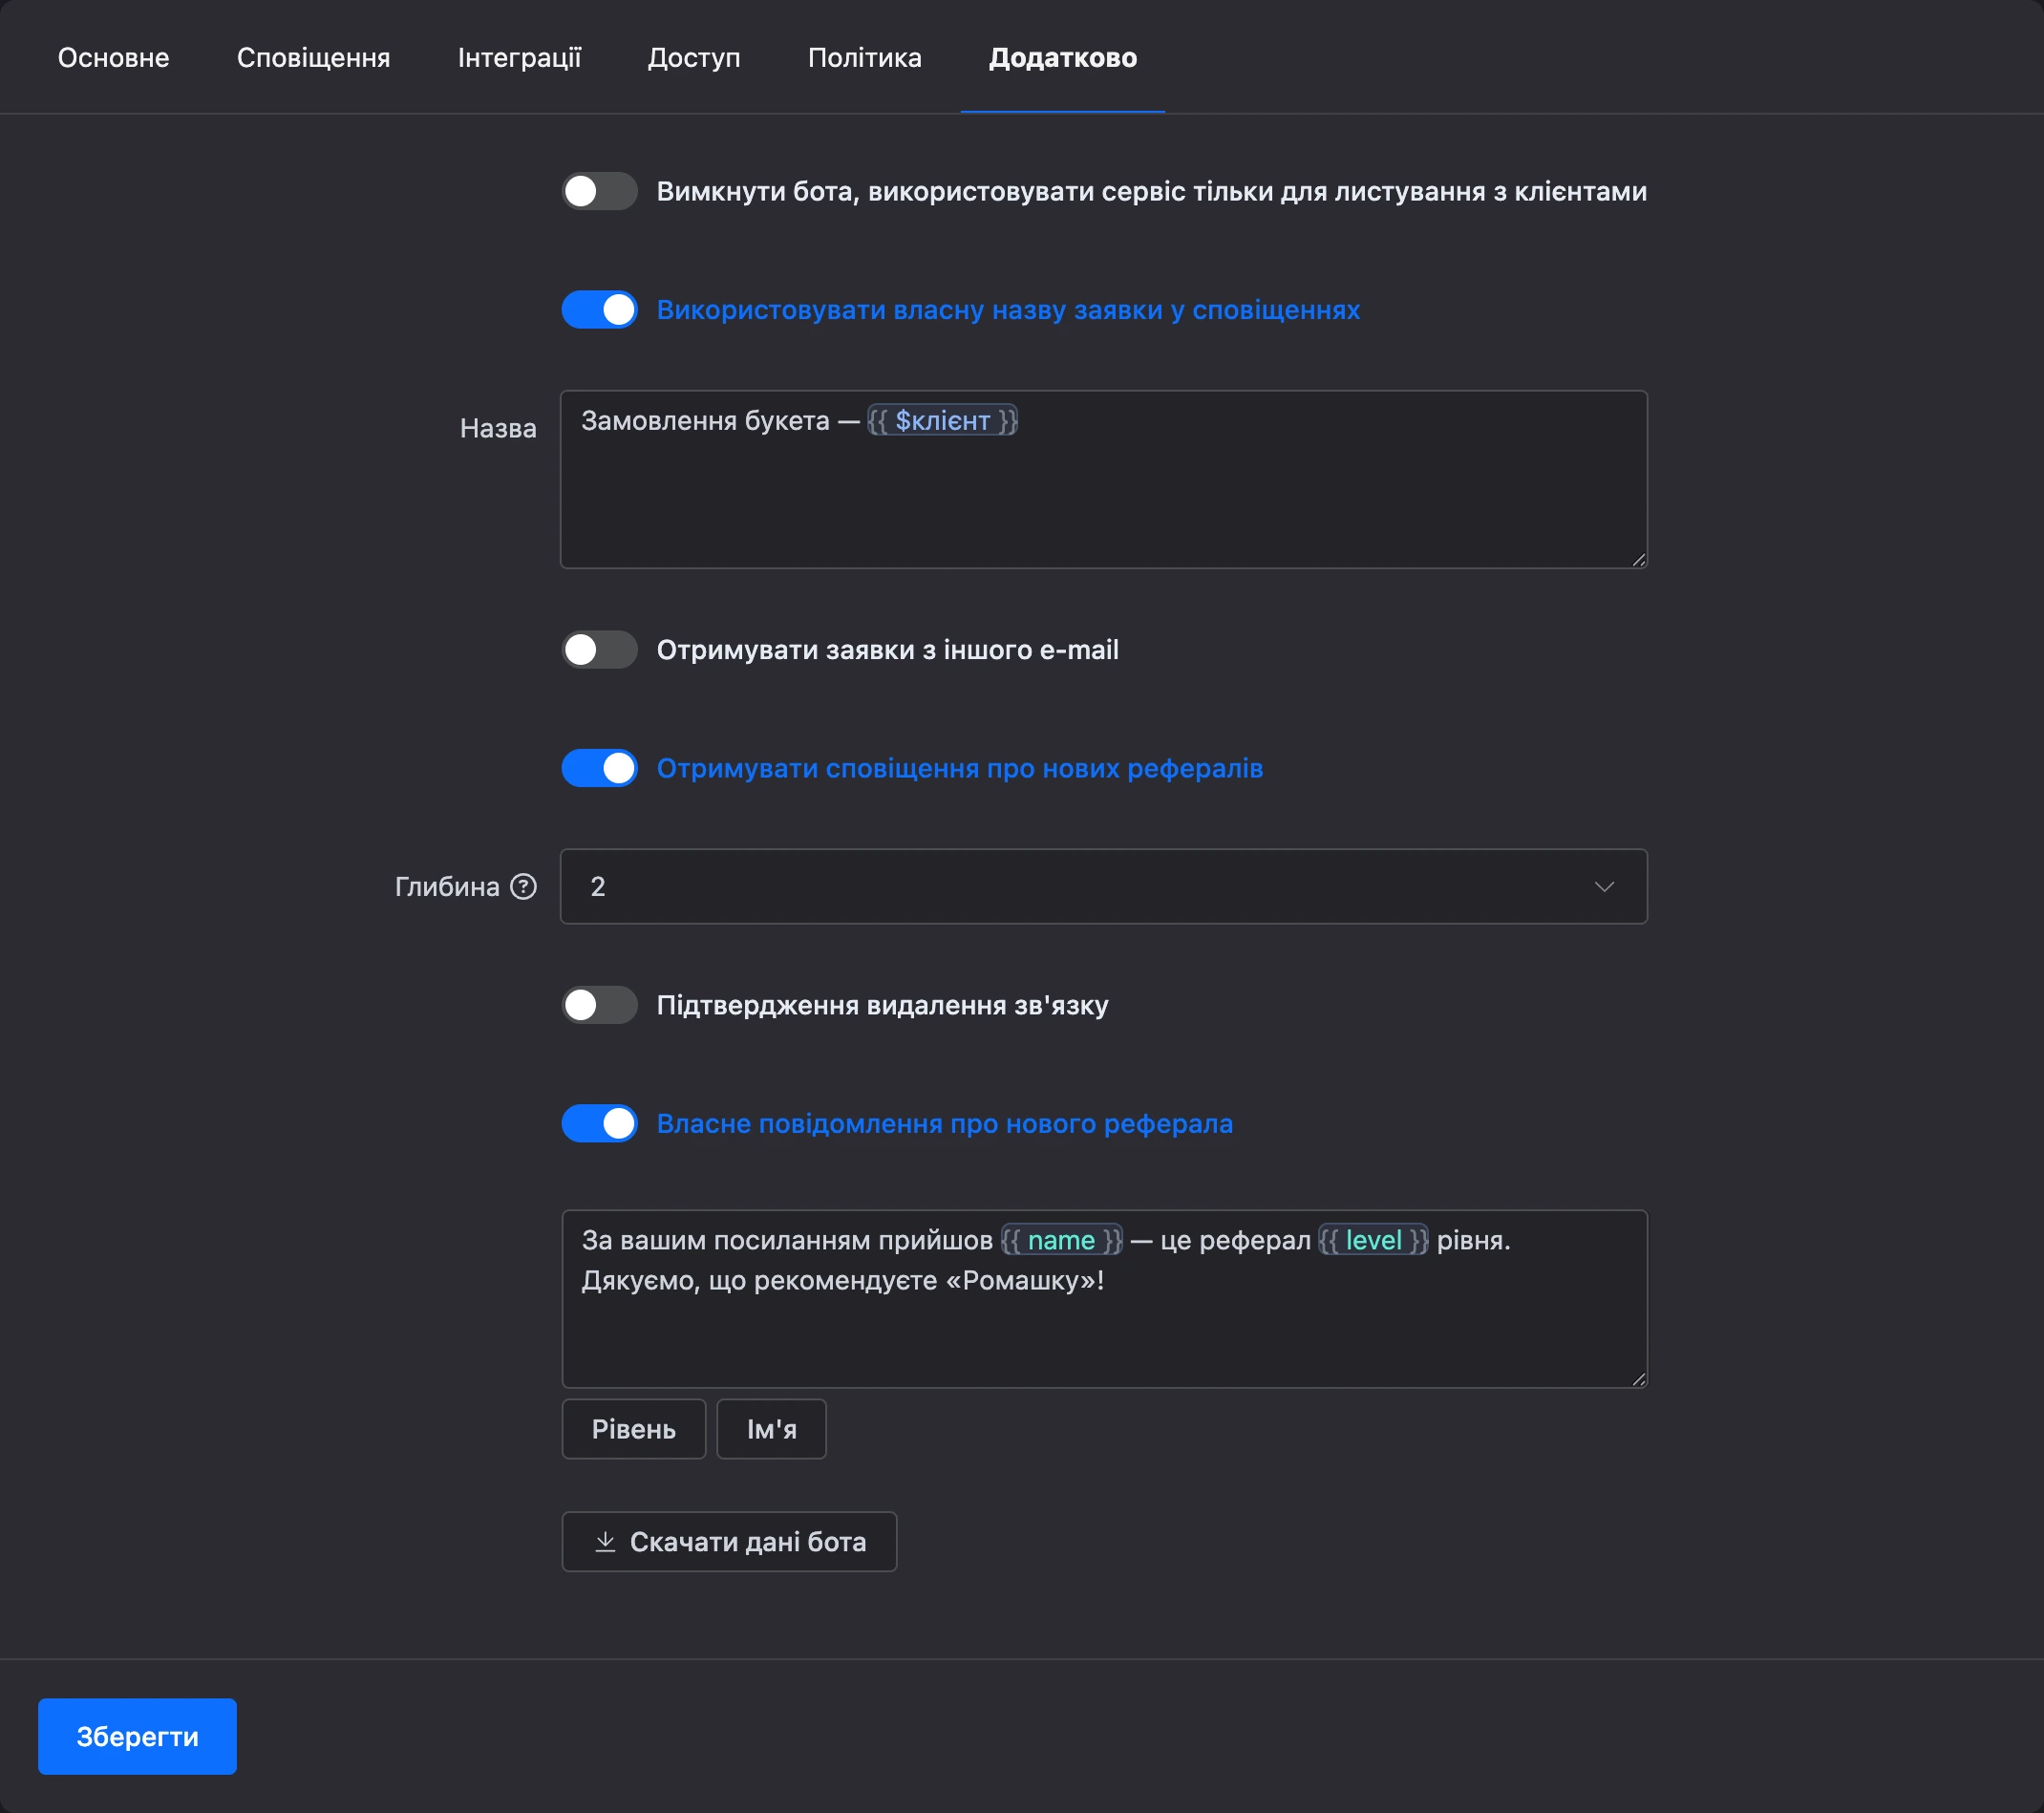The height and width of the screenshot is (1813, 2044).
Task: Enable Підтвердження видалення зв'язку switch
Action: (x=599, y=1005)
